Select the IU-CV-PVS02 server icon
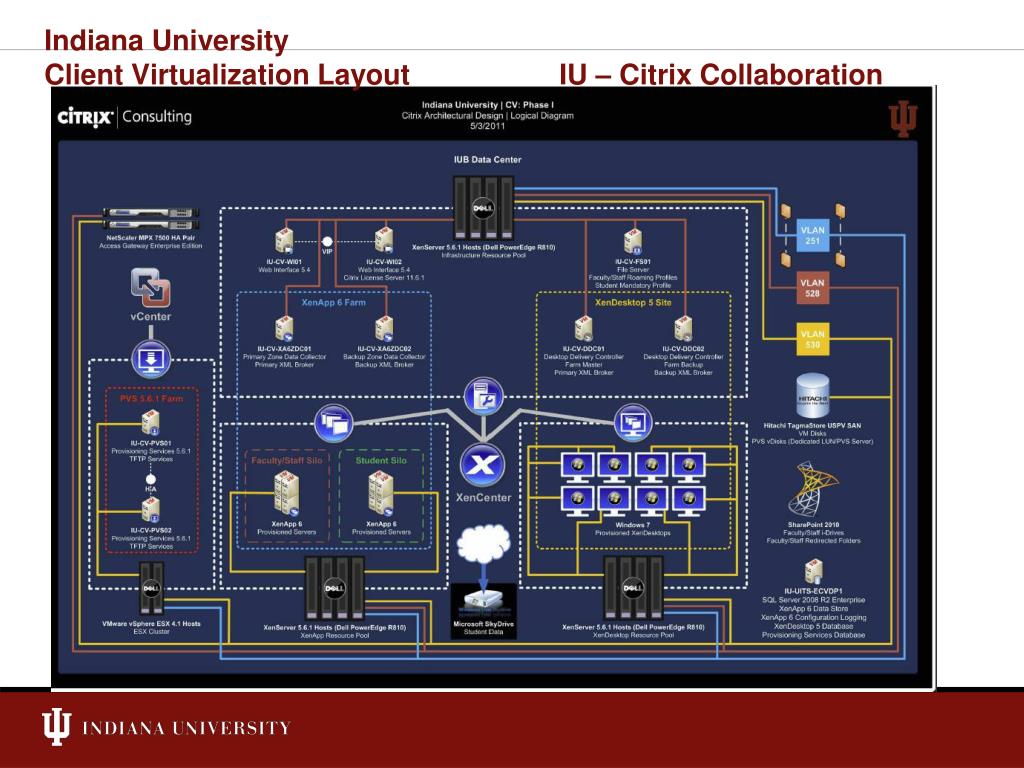 click(x=151, y=510)
